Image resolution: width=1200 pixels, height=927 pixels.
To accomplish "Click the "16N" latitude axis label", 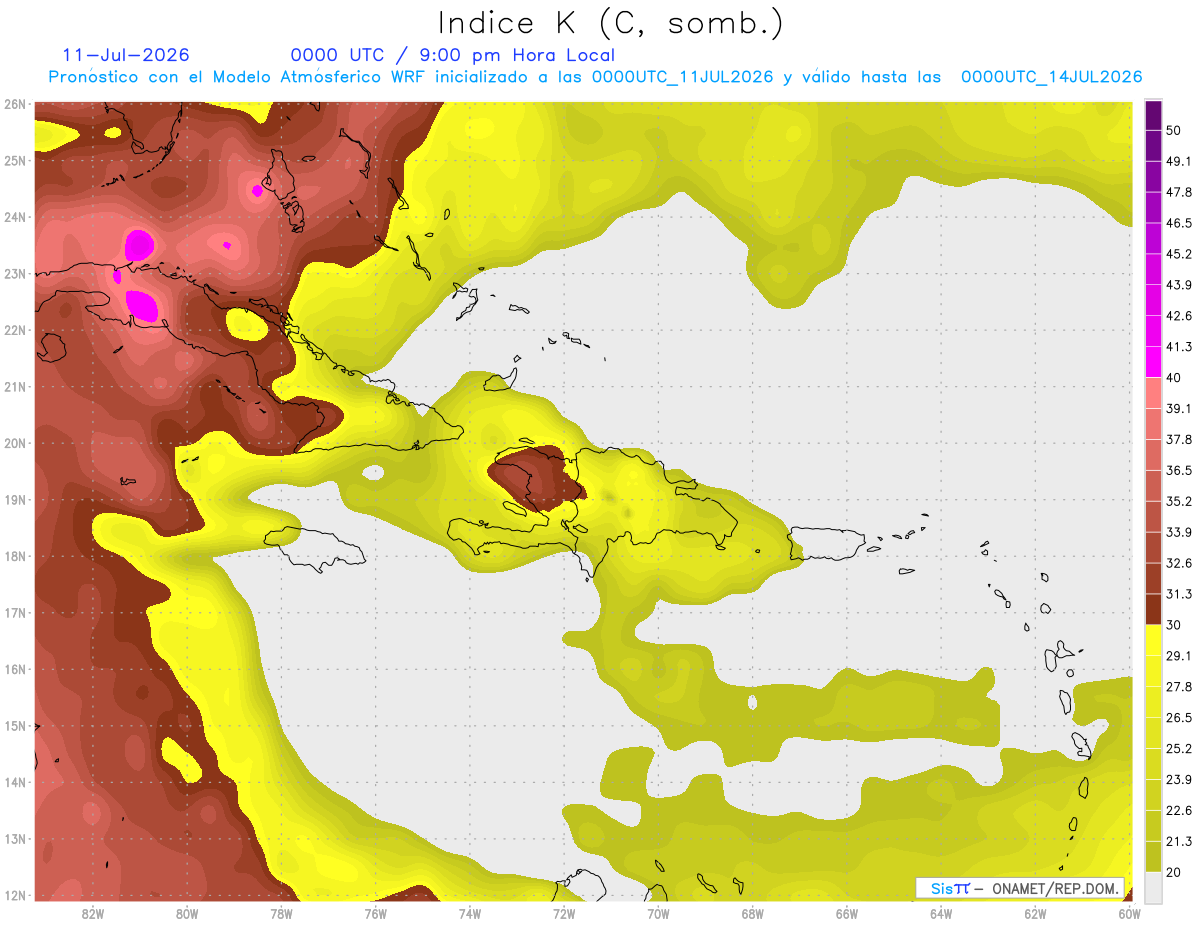I will 15,669.
